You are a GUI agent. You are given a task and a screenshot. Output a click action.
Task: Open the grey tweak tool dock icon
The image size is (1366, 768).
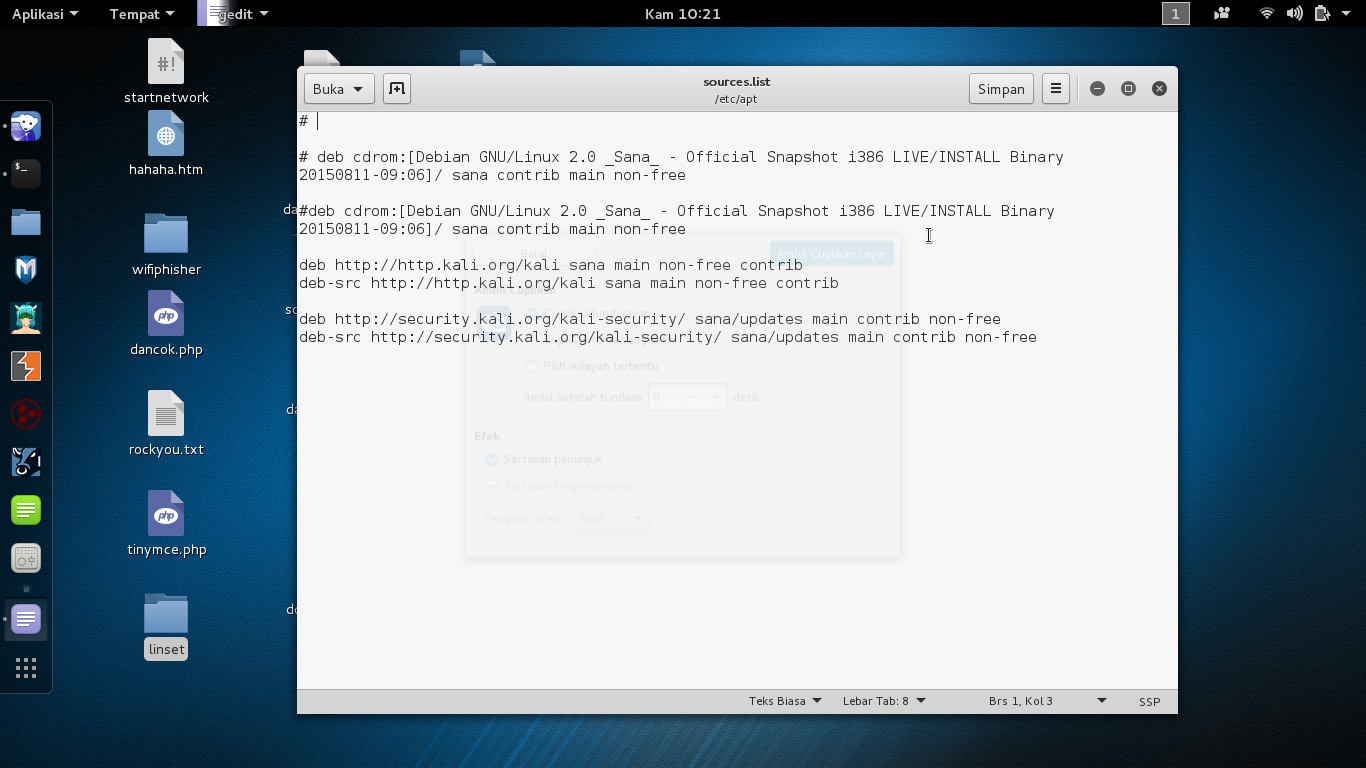pos(26,558)
